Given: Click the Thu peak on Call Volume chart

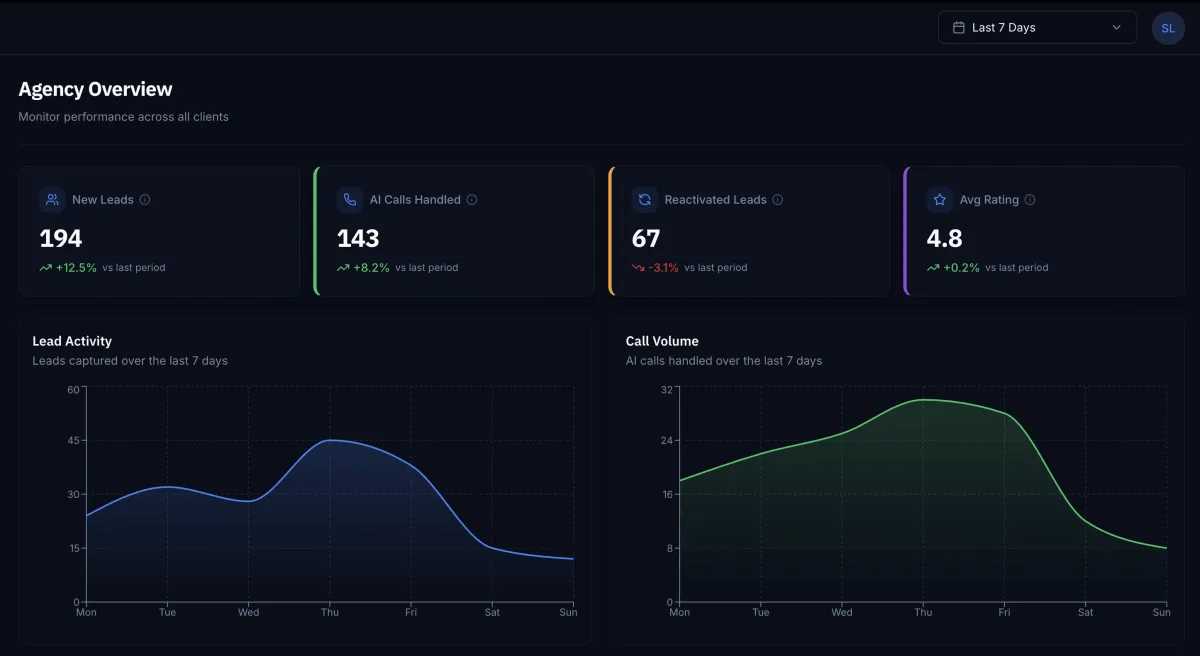Looking at the screenshot, I should 924,400.
